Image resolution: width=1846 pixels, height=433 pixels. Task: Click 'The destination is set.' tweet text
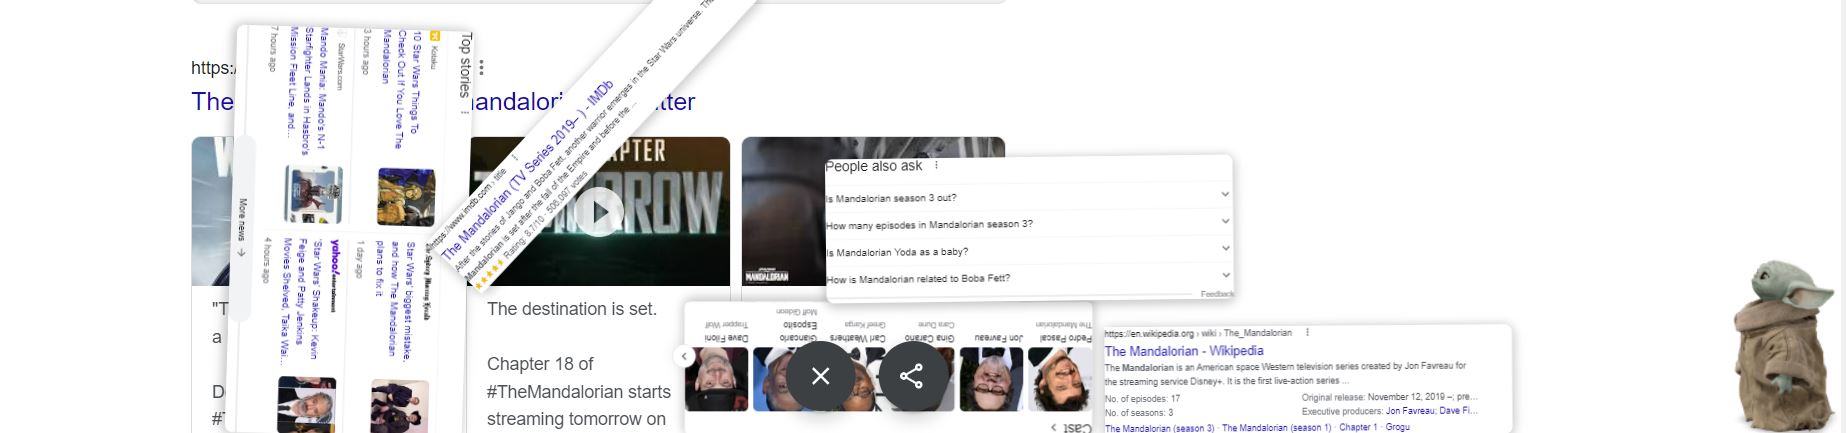click(572, 309)
